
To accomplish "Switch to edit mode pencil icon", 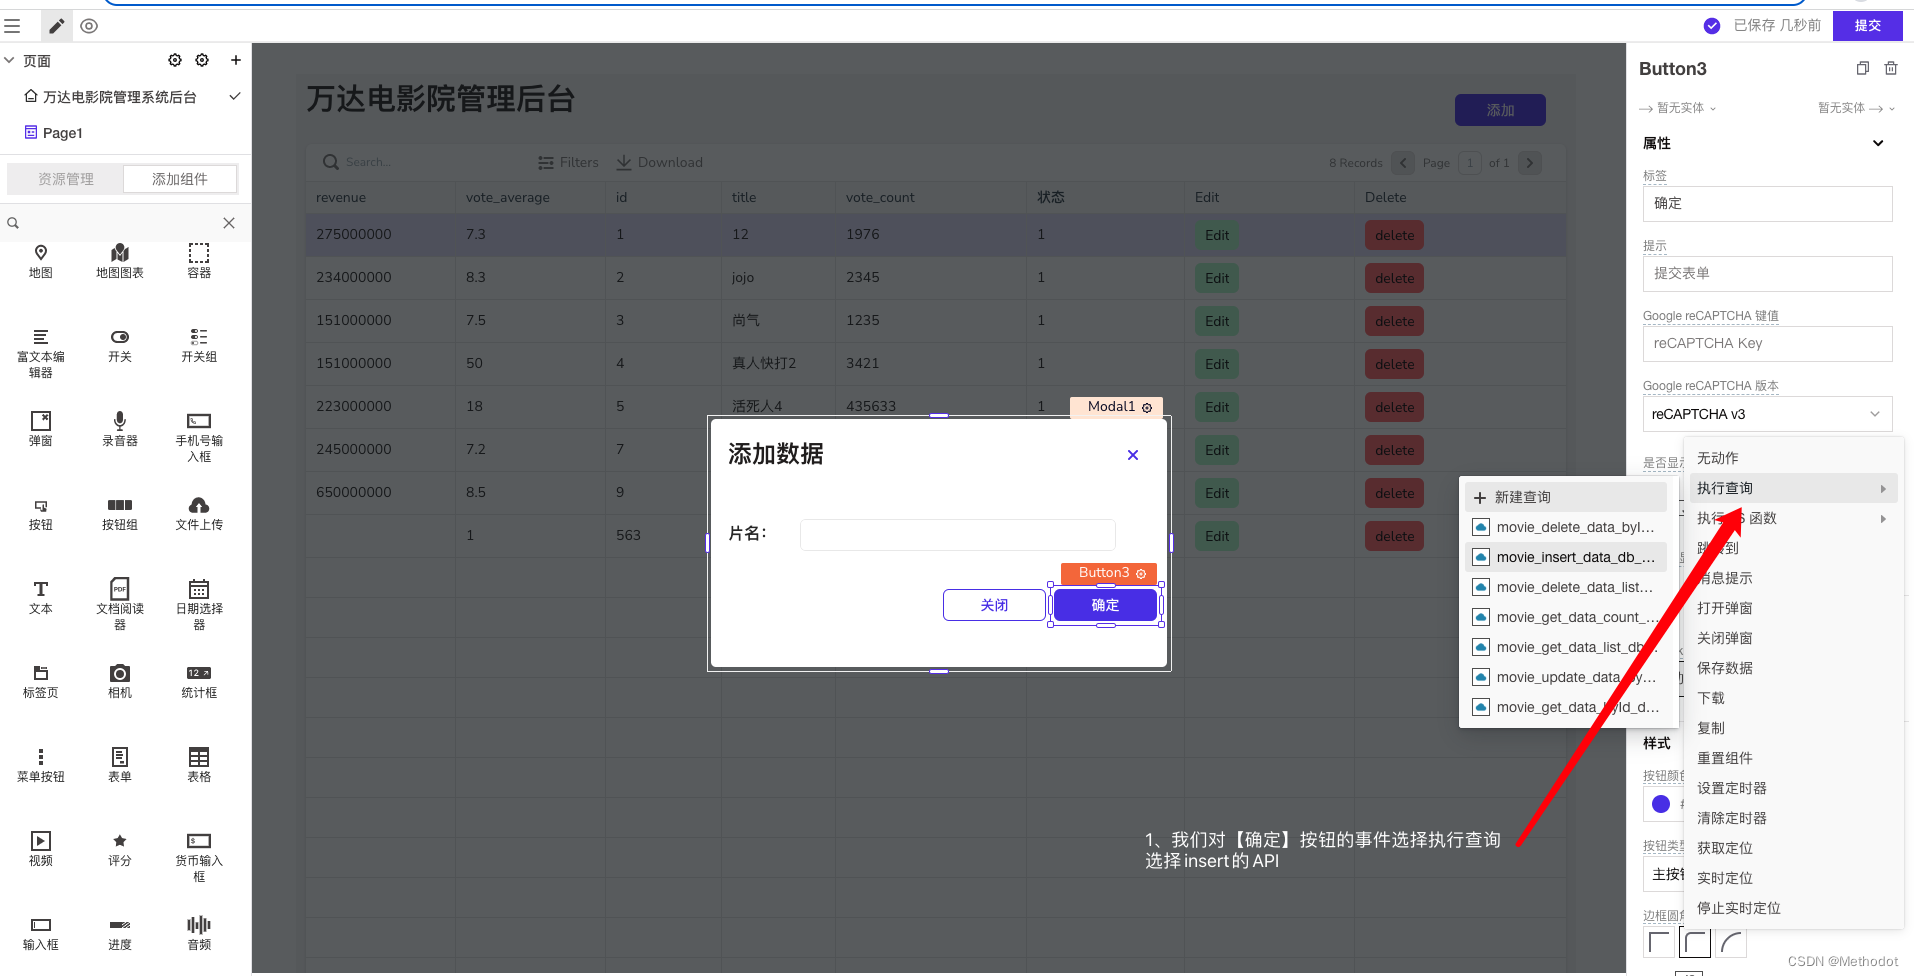I will (x=57, y=26).
